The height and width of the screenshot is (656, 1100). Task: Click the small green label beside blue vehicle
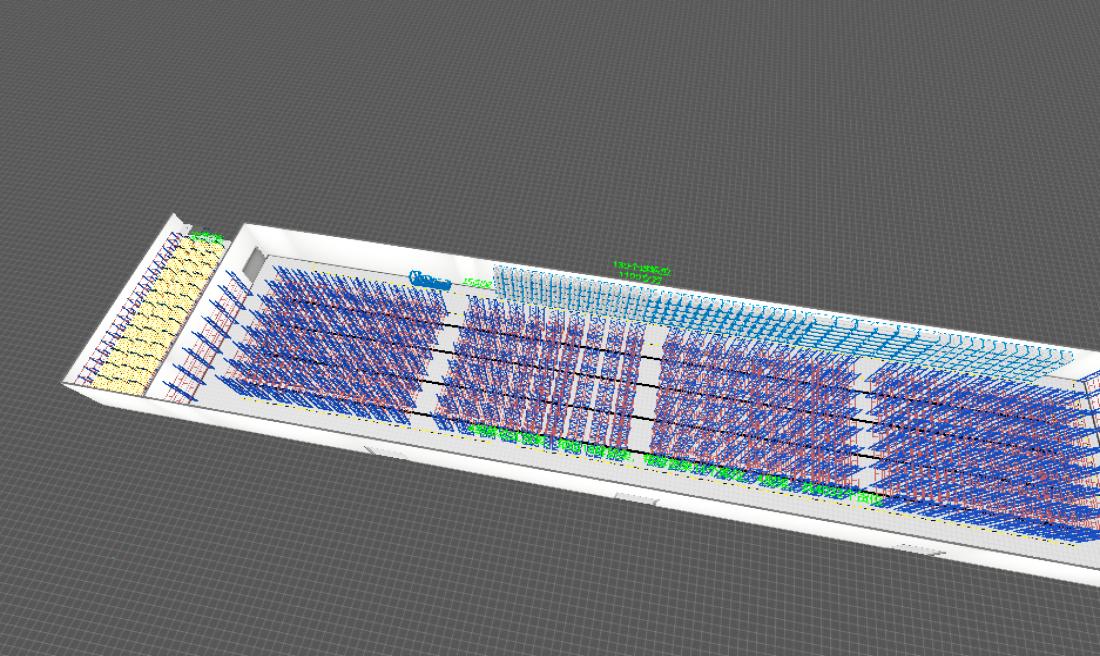pos(478,284)
